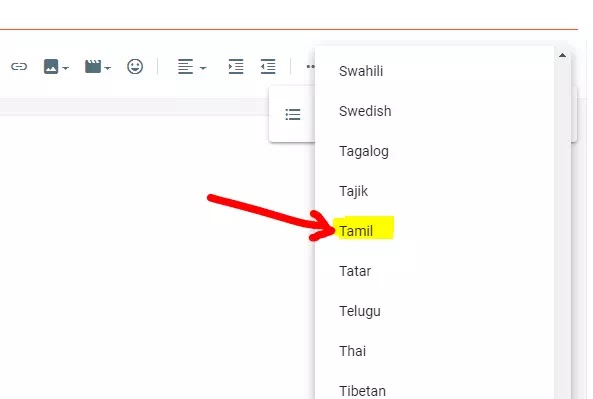Open the insert image button
This screenshot has height=399, width=593.
[x=51, y=67]
